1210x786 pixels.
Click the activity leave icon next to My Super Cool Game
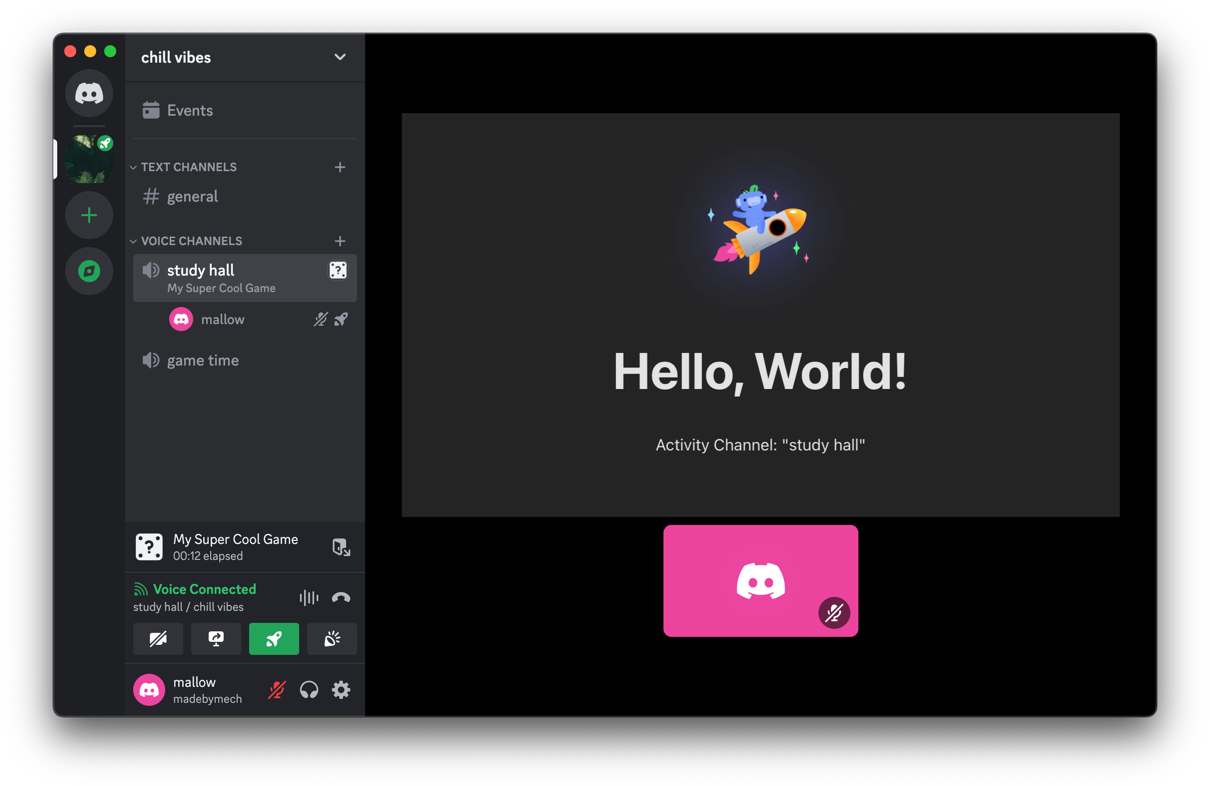click(x=341, y=547)
